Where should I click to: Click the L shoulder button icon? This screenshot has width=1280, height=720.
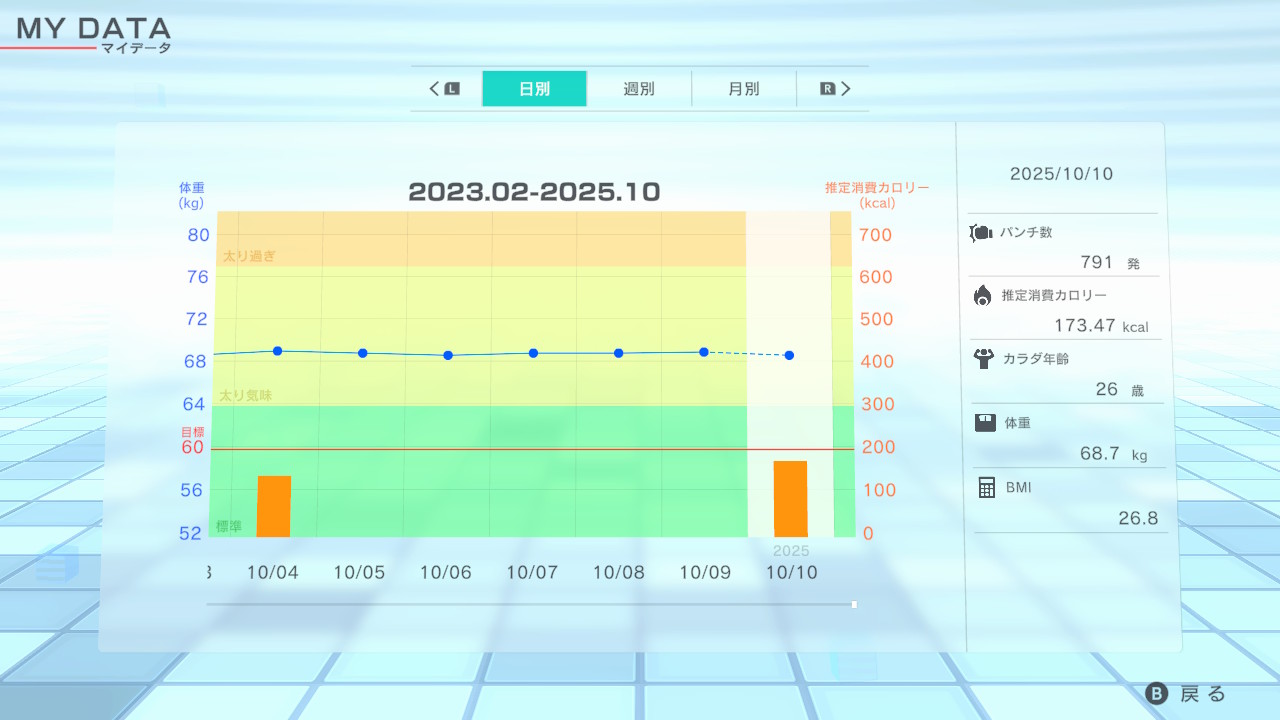[452, 88]
